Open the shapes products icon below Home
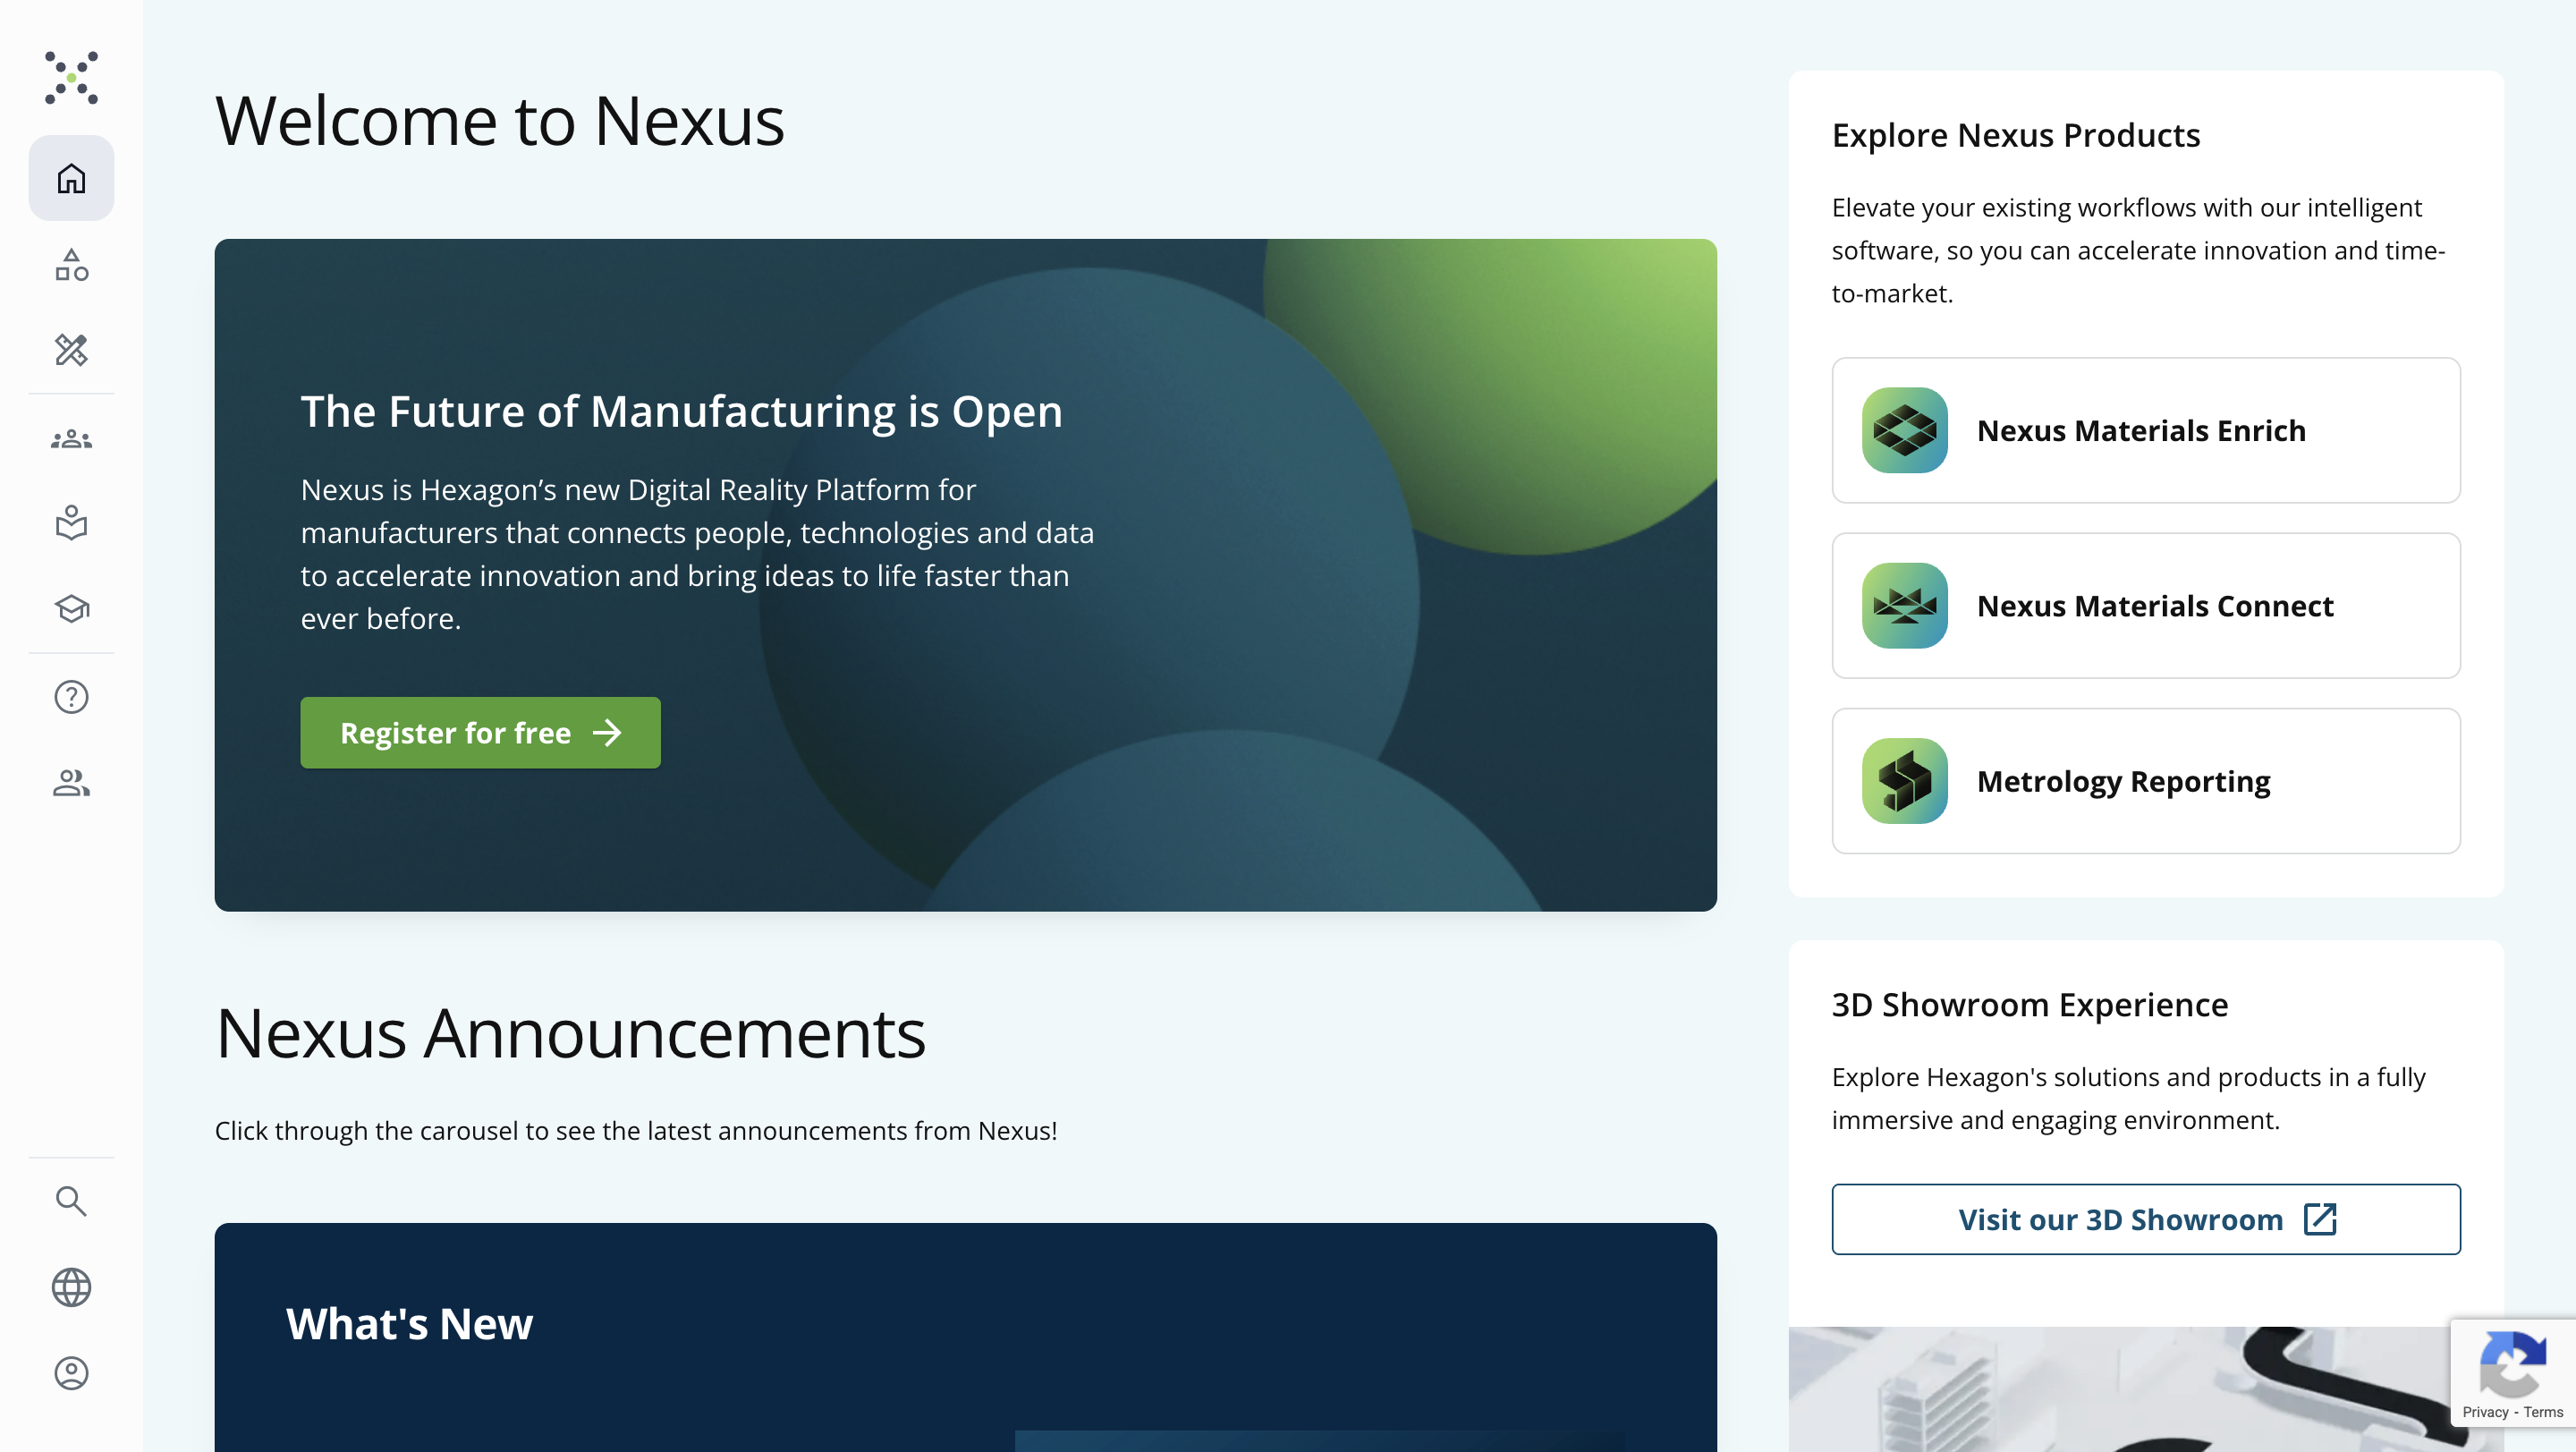 tap(71, 265)
